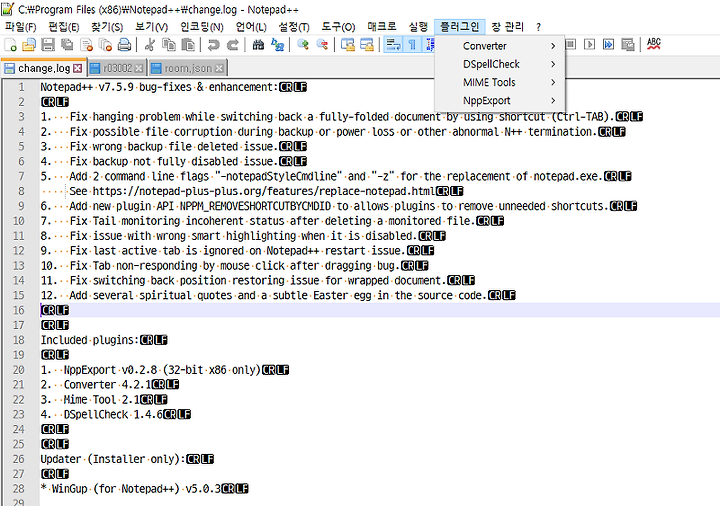Click the Zoom Out magnifier icon
Image resolution: width=720 pixels, height=506 pixels.
[x=322, y=45]
